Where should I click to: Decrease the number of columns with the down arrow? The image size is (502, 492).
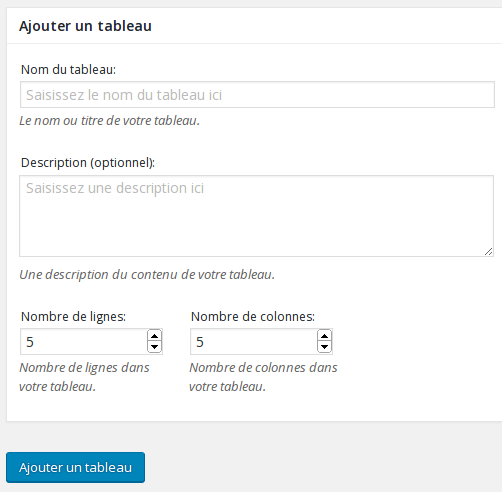[x=324, y=347]
